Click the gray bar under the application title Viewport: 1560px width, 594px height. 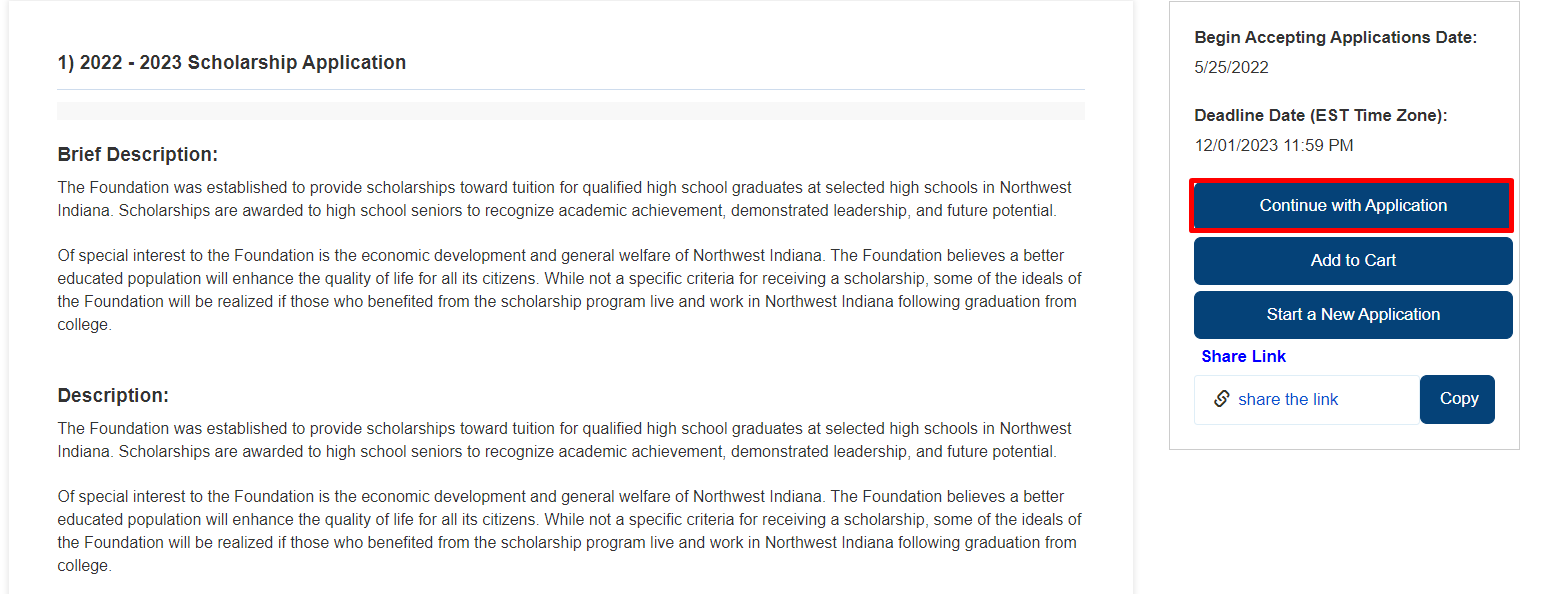tap(571, 111)
